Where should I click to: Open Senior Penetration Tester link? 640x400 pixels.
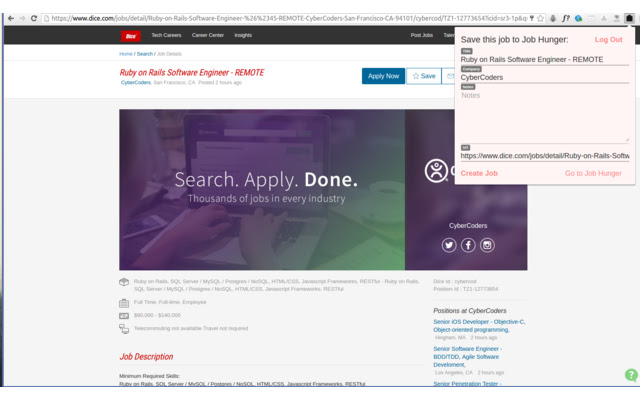point(467,384)
